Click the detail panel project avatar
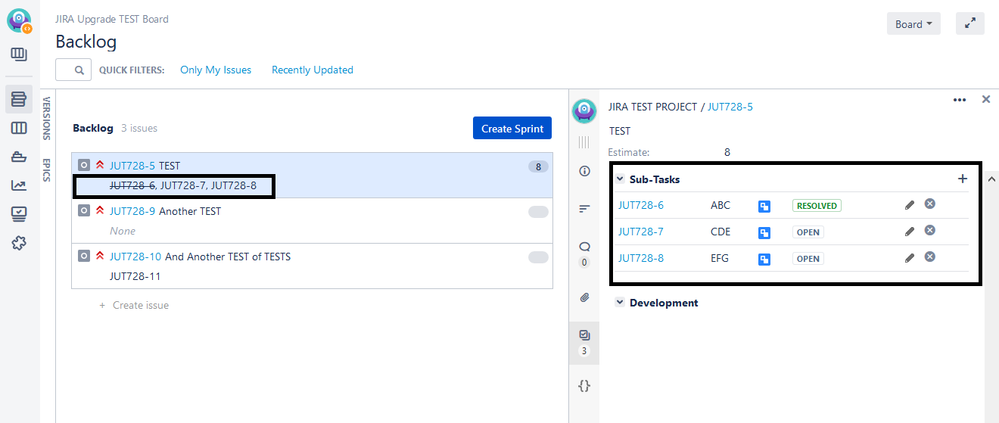The width and height of the screenshot is (999, 423). point(584,111)
